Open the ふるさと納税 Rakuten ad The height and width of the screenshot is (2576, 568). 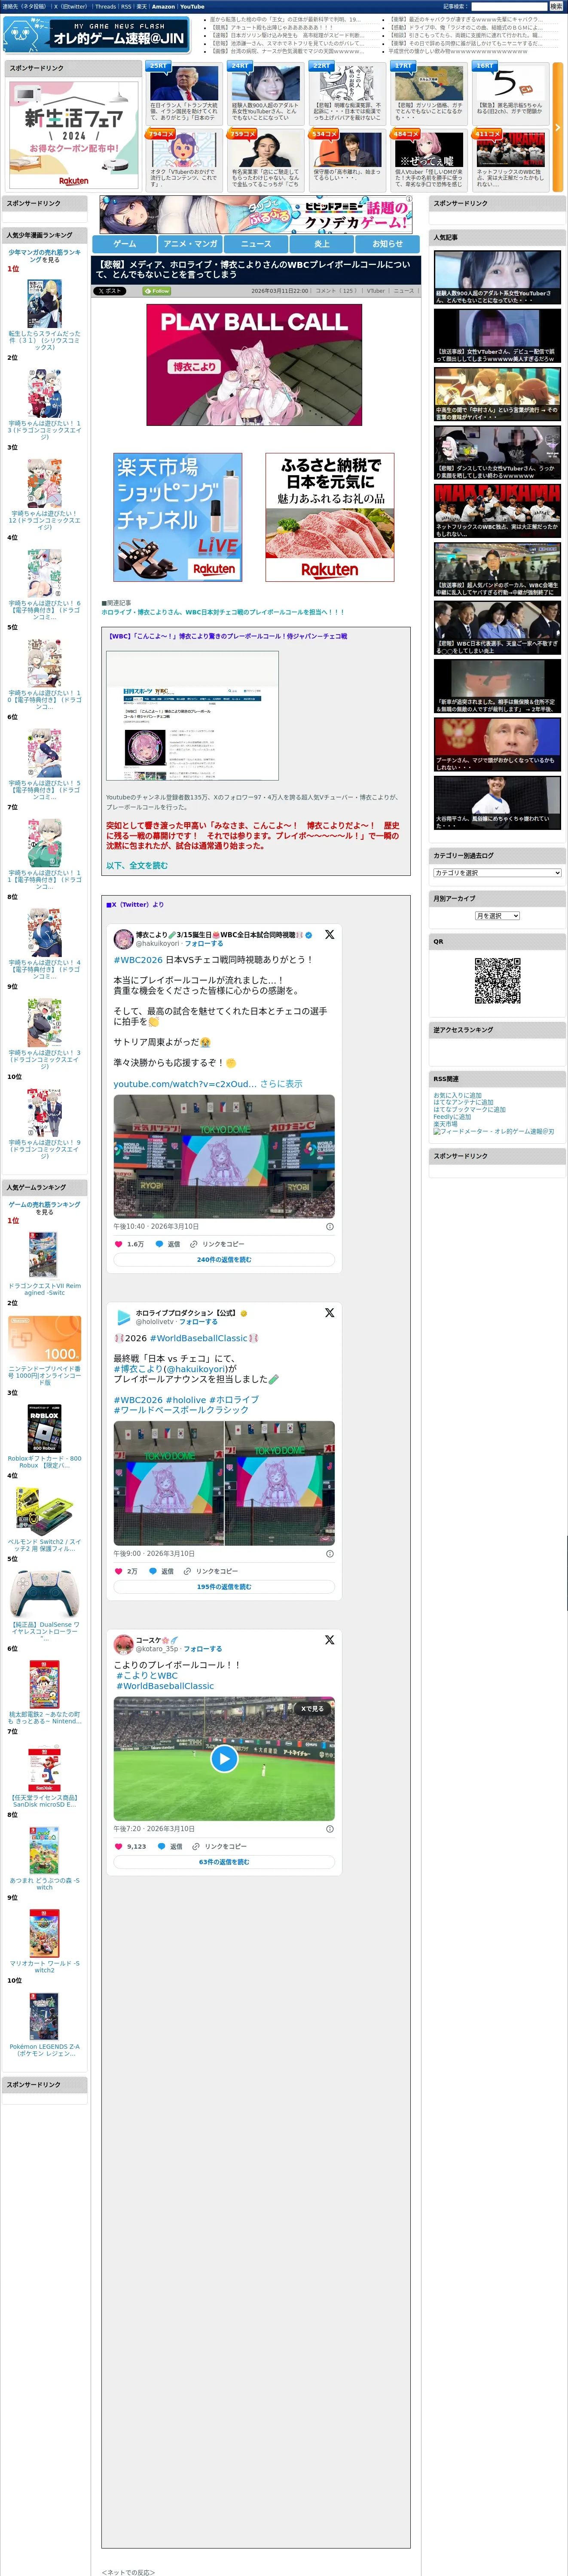(330, 517)
